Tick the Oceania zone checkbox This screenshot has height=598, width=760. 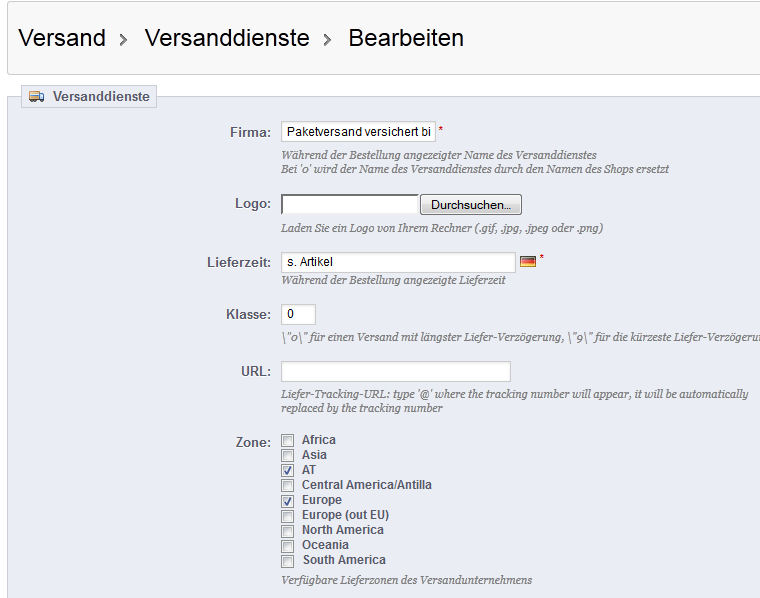288,545
